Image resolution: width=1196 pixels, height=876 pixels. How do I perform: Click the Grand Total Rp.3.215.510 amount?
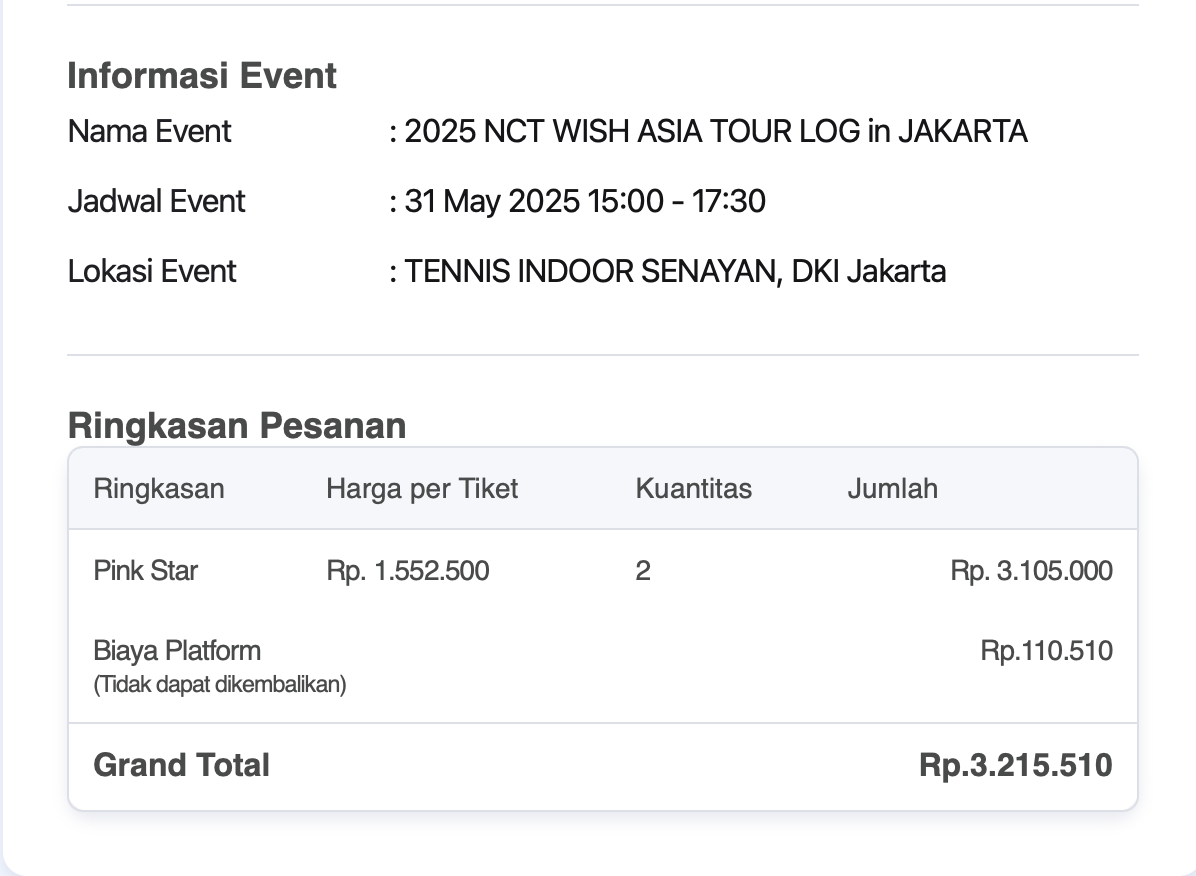(1016, 765)
